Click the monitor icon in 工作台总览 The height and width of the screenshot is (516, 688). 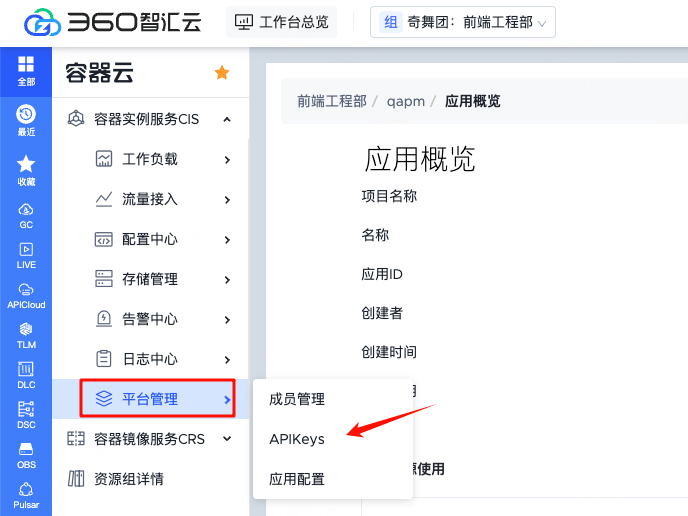[244, 22]
